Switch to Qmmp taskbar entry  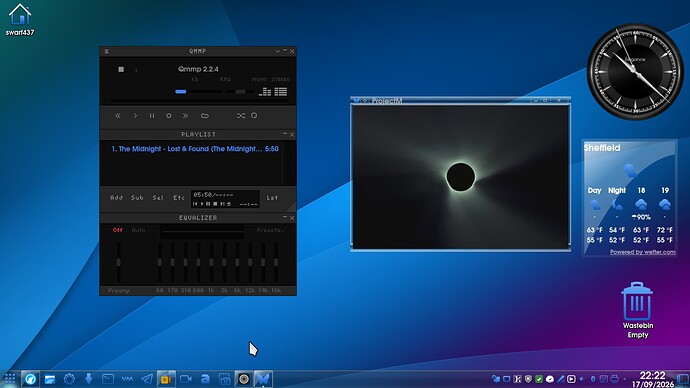[x=244, y=379]
